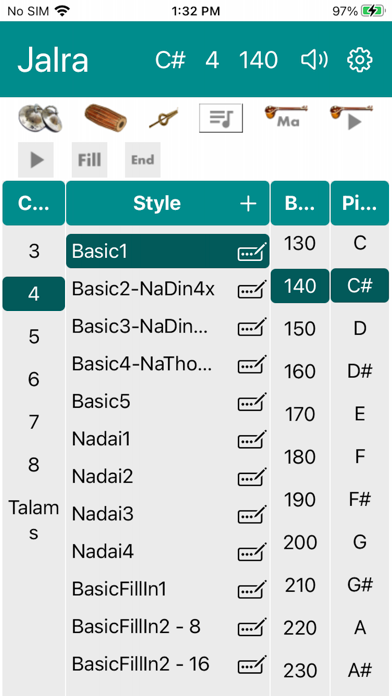Select pitch G
The width and height of the screenshot is (392, 696).
[360, 542]
